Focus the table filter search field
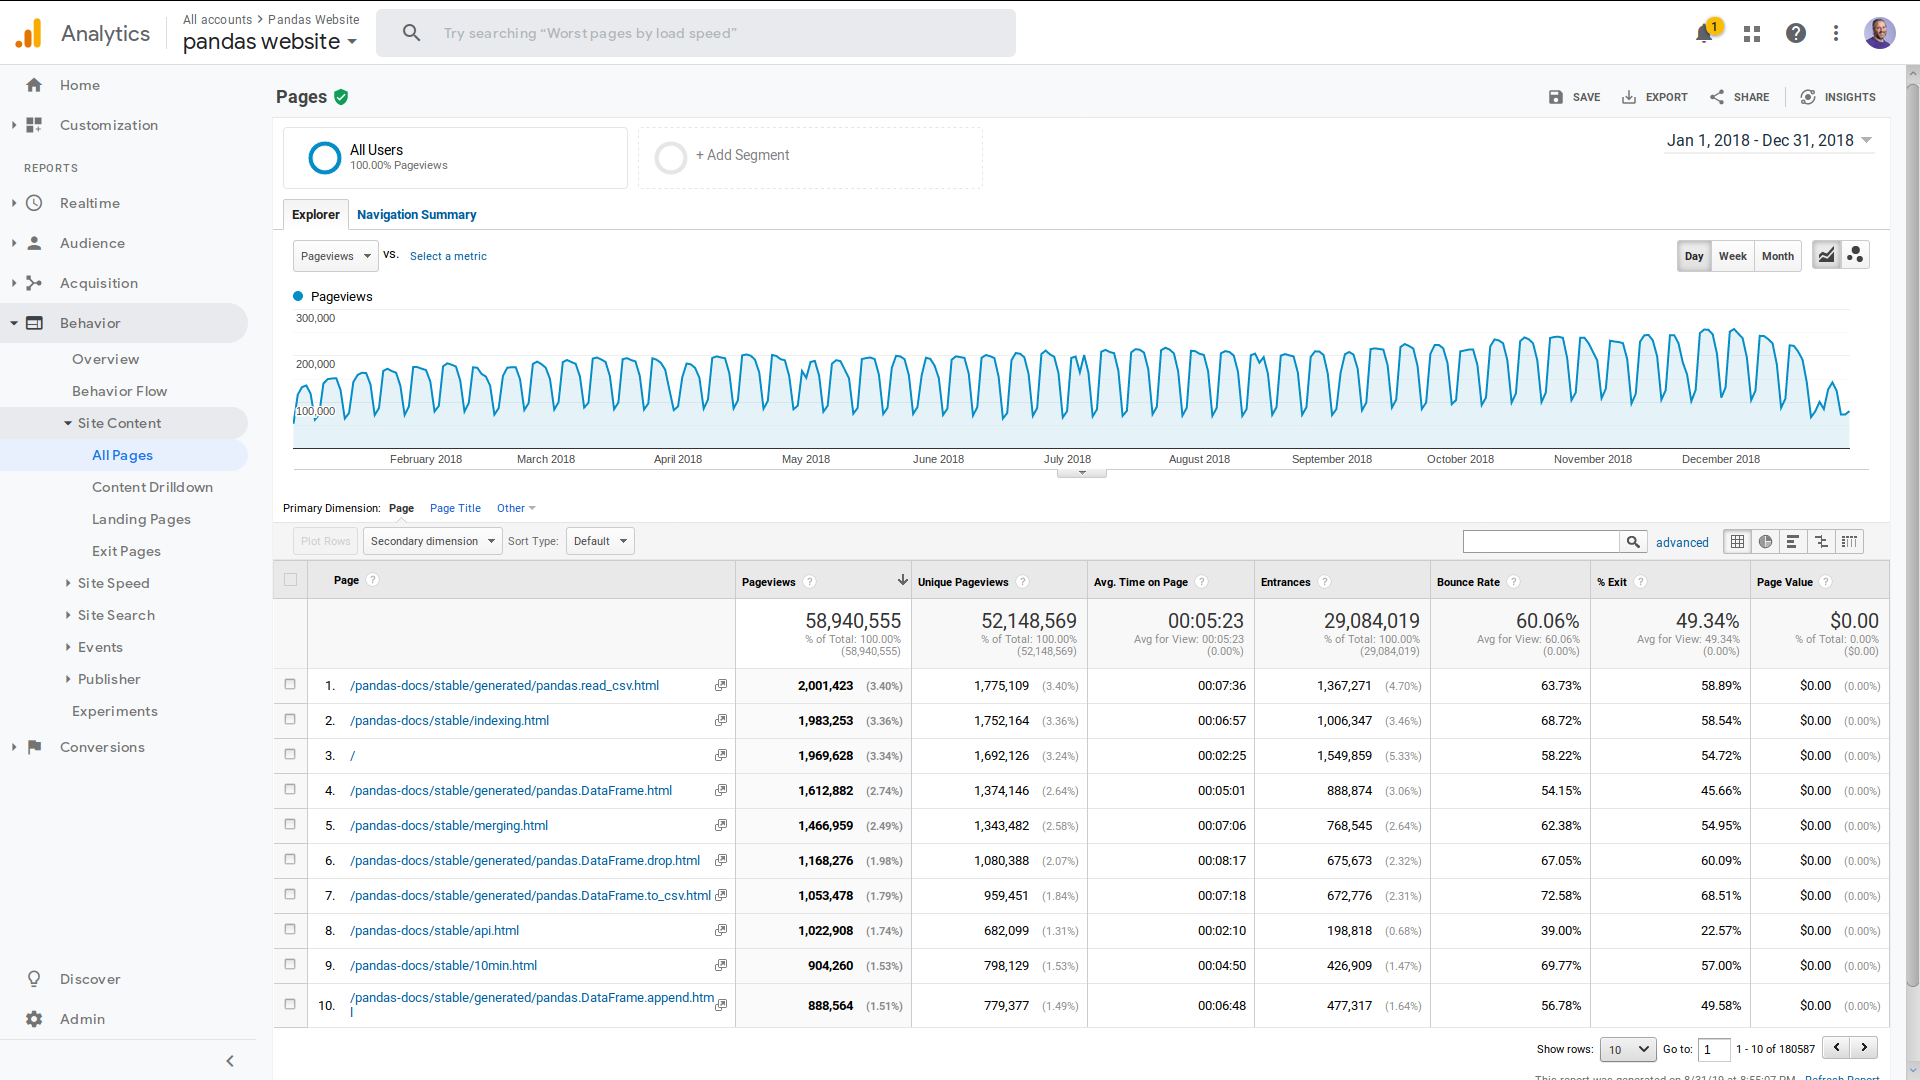The height and width of the screenshot is (1080, 1920). tap(1541, 541)
